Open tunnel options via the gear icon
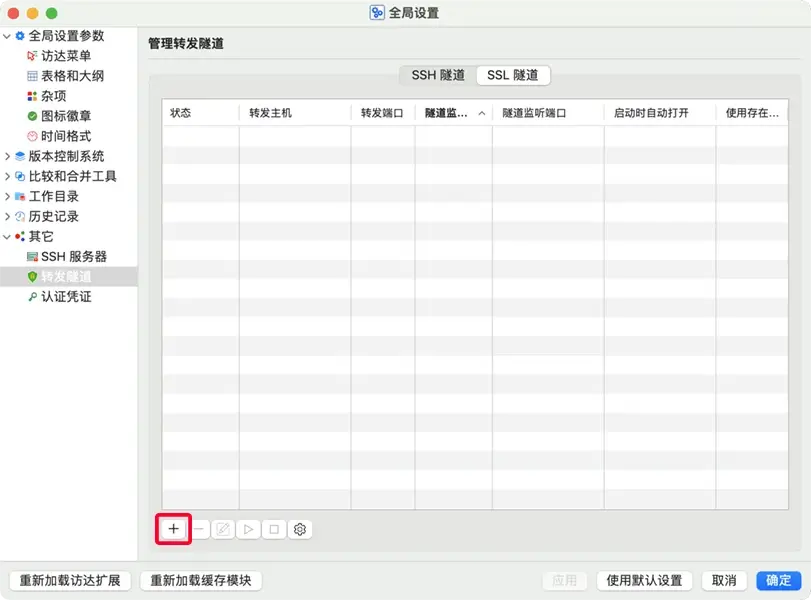 pyautogui.click(x=299, y=529)
